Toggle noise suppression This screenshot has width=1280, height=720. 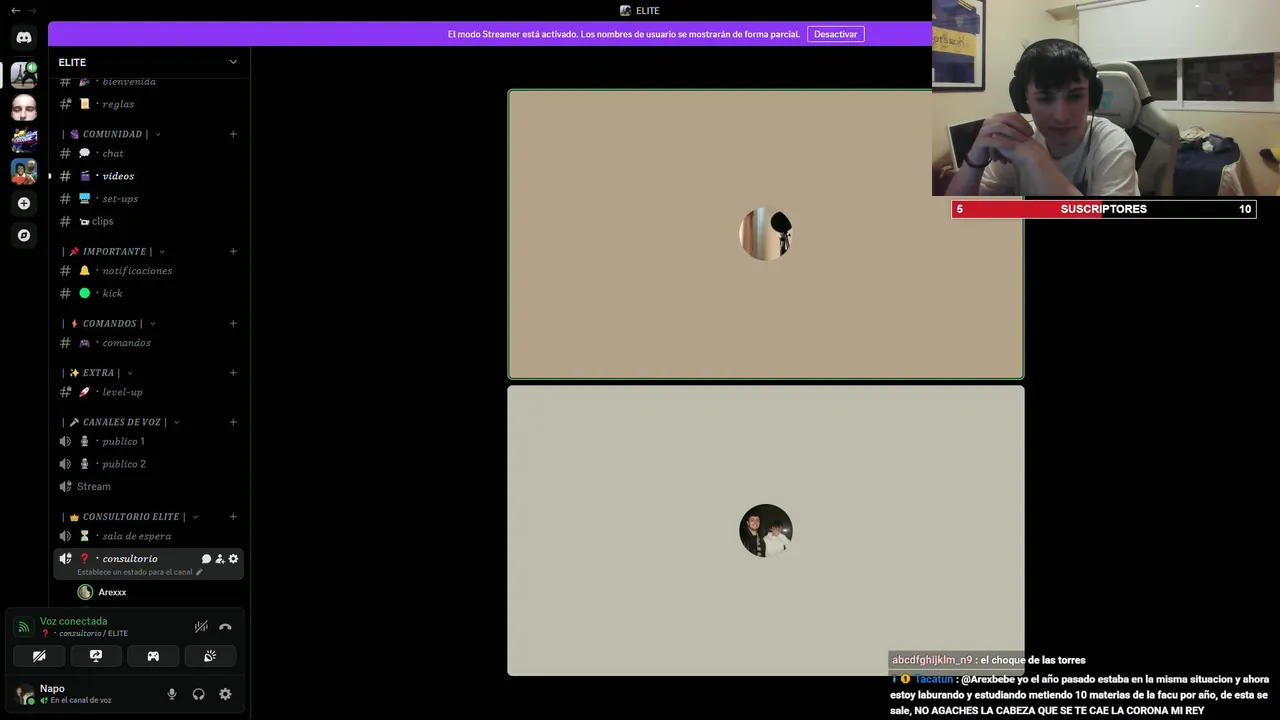click(201, 627)
